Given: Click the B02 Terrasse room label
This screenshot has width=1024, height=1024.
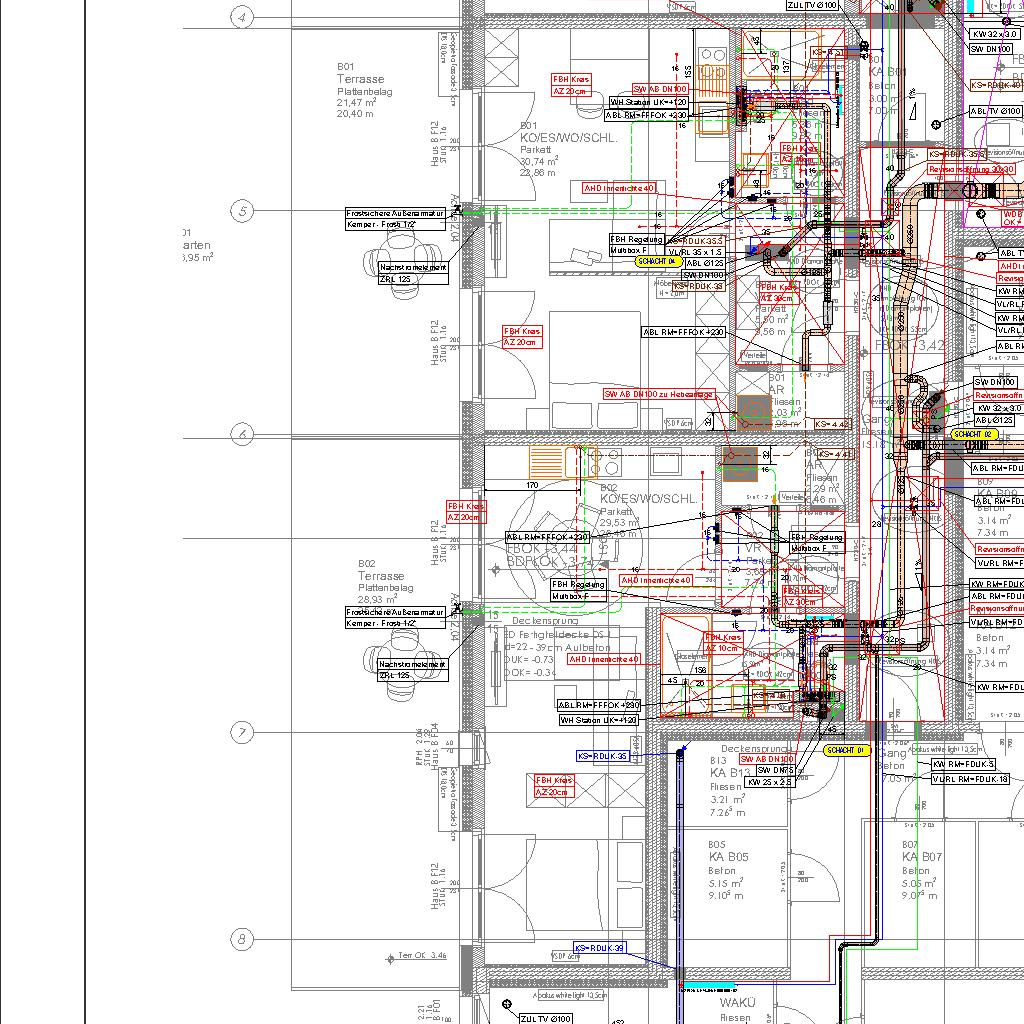Looking at the screenshot, I should pyautogui.click(x=381, y=577).
